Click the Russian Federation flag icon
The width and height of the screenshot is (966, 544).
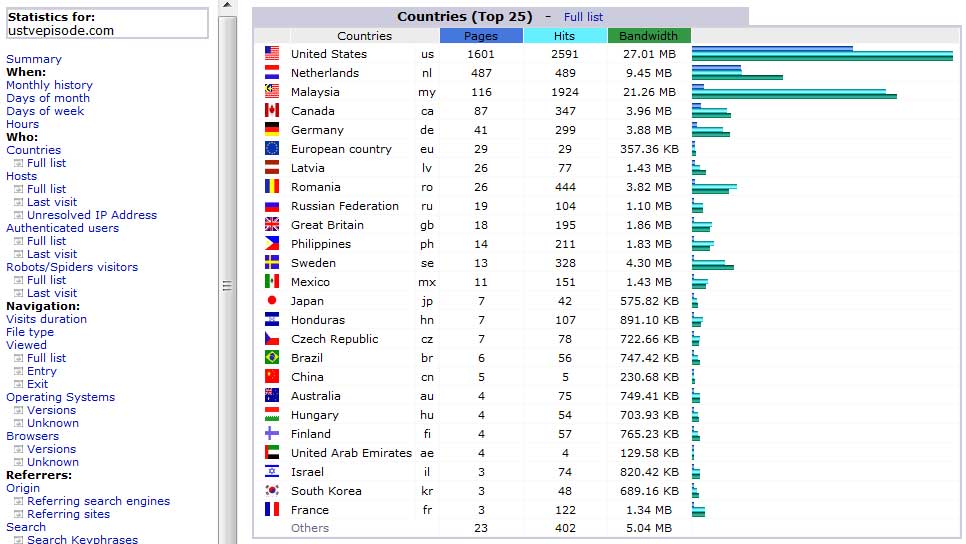pos(272,206)
